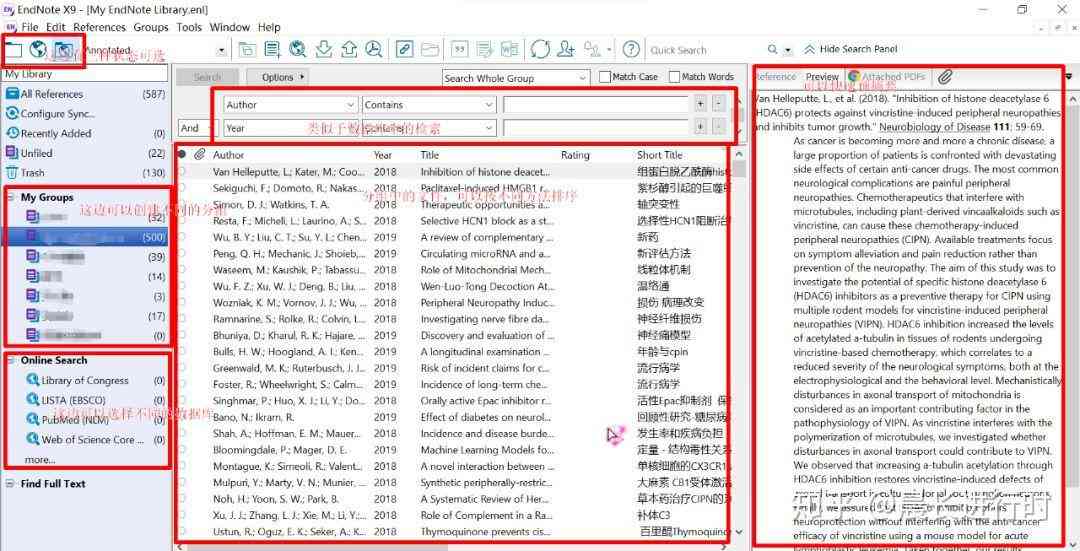Sort by the read status dot column header
Viewport: 1080px width, 551px height.
(x=182, y=155)
